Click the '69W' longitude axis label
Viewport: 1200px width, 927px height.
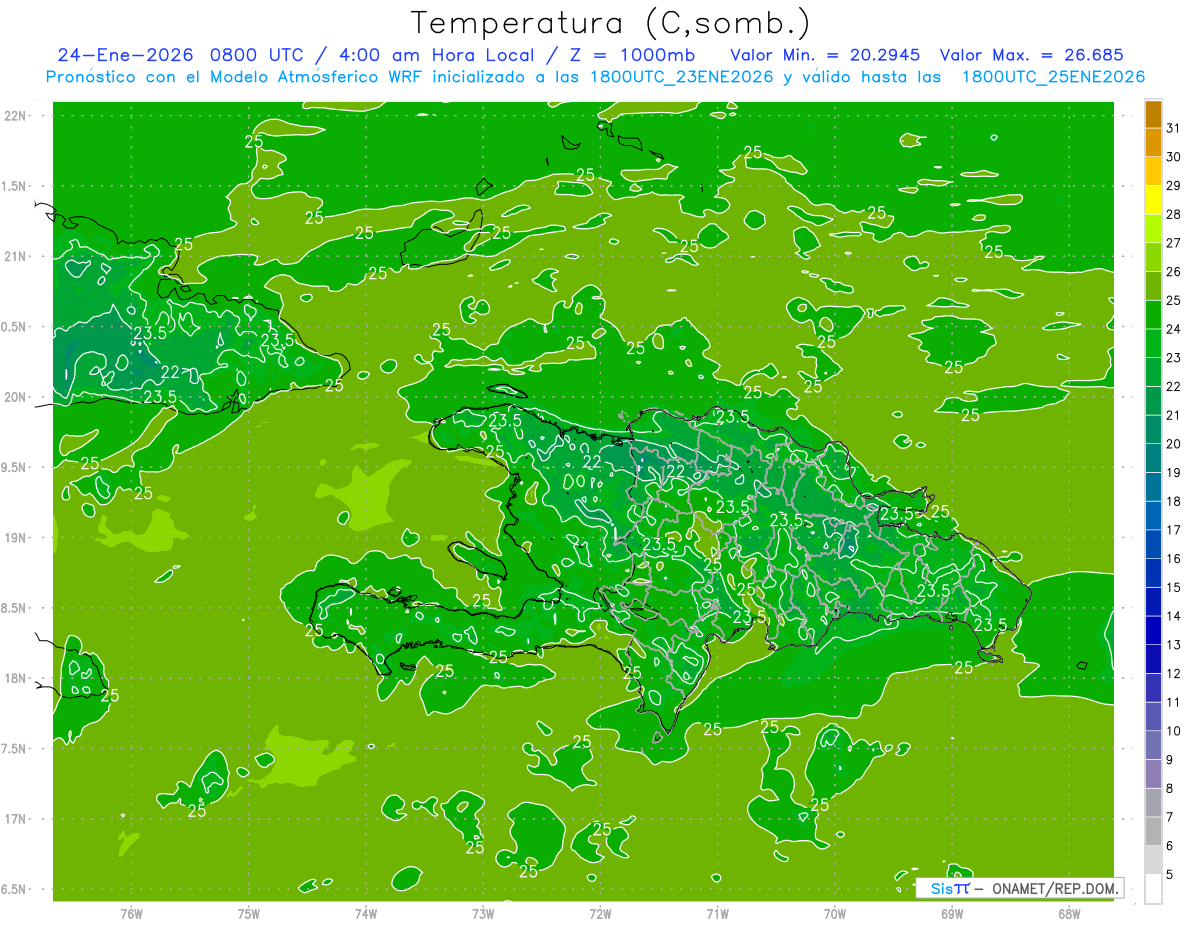coord(951,914)
